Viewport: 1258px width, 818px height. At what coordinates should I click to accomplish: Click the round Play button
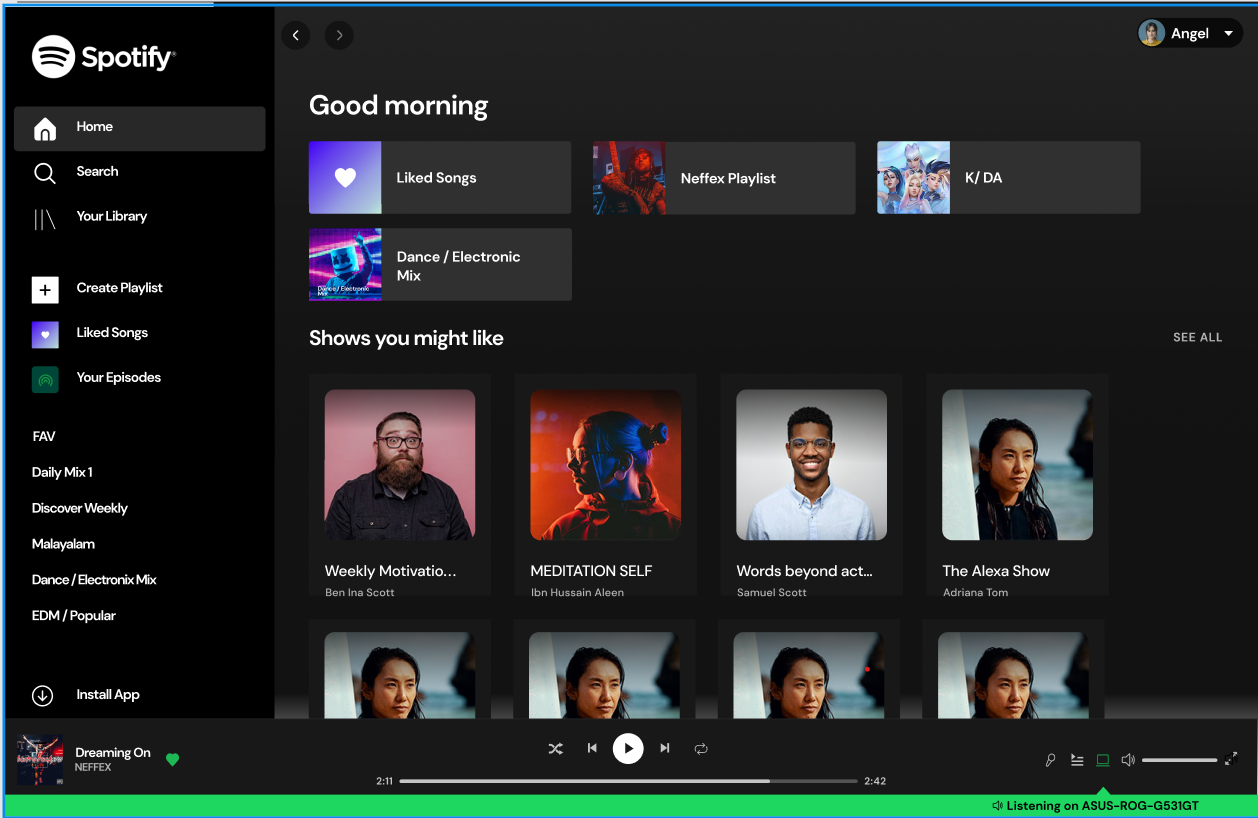click(x=628, y=748)
